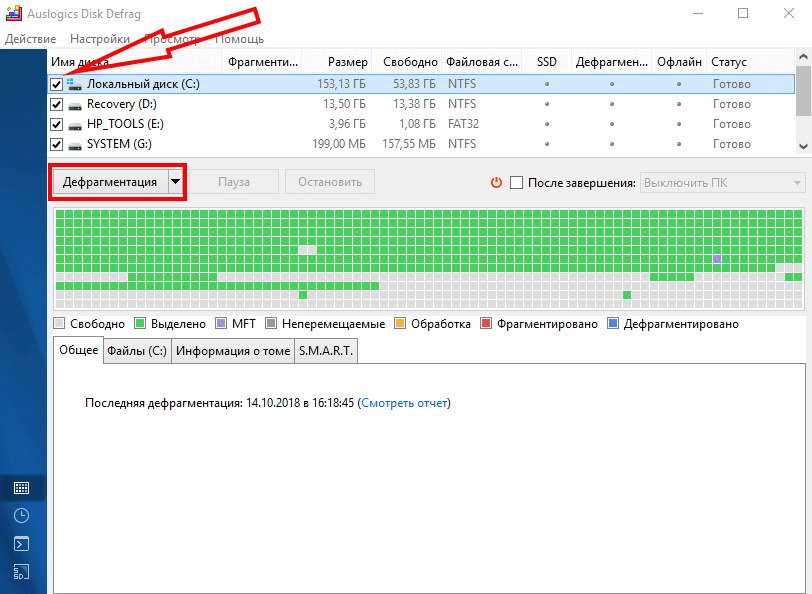The image size is (812, 594).
Task: Click the HP_TOOLS (E:) drive icon
Action: [x=75, y=125]
